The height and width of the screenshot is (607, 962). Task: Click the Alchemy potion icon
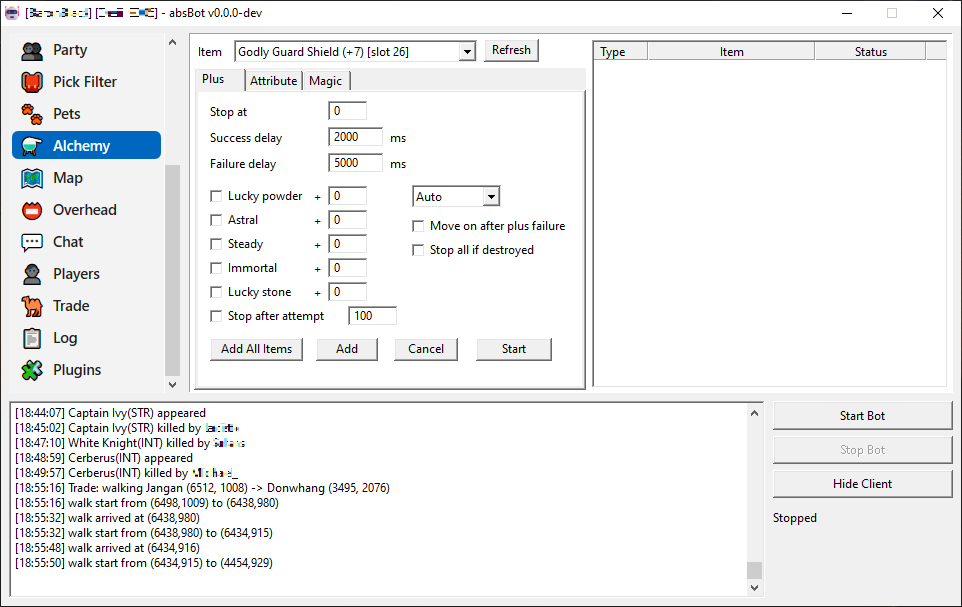tap(32, 146)
